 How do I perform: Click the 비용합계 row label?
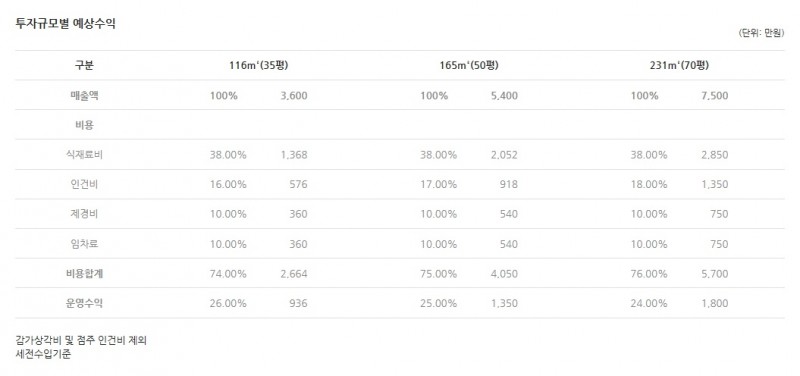(84, 273)
